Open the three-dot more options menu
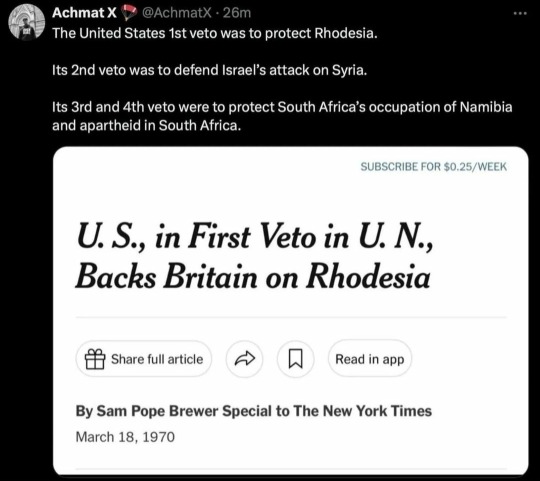The height and width of the screenshot is (481, 540). click(520, 13)
